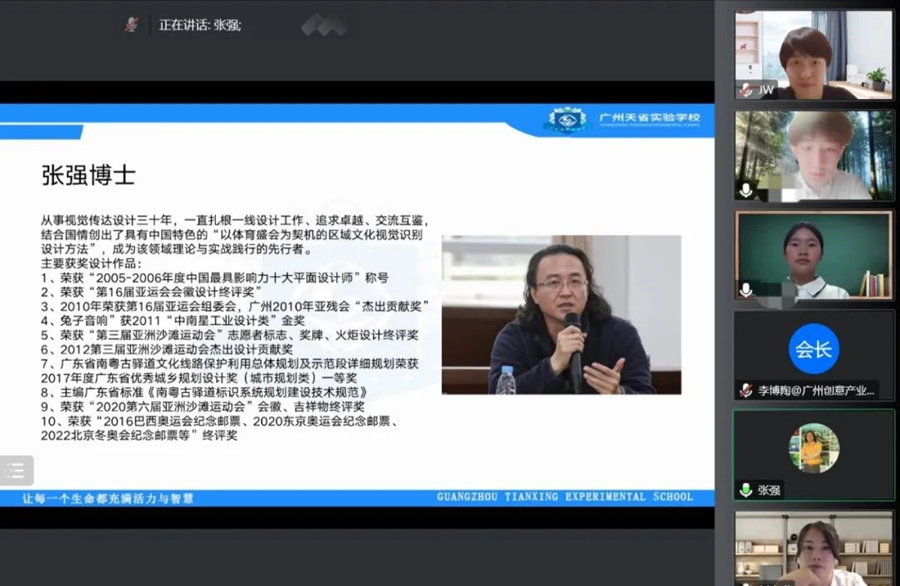Click the muted microphone icon in the top bar

[133, 23]
